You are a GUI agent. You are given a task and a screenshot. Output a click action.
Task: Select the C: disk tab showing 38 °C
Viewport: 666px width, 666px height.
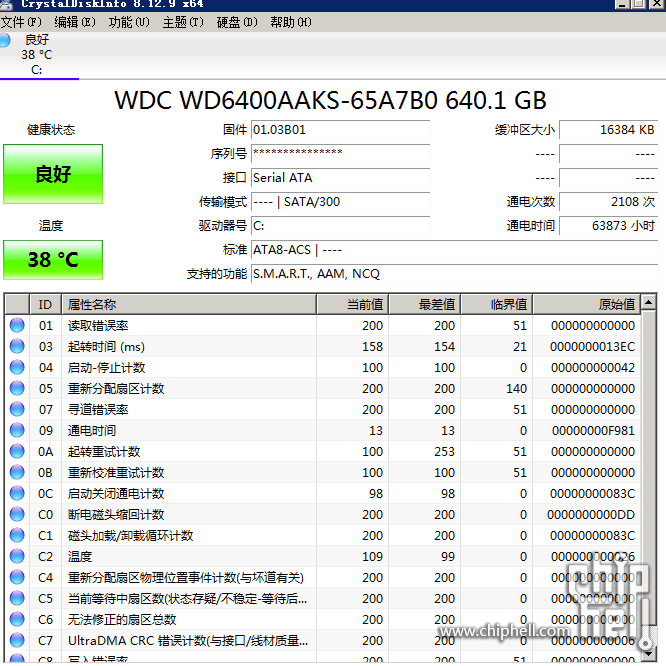39,55
